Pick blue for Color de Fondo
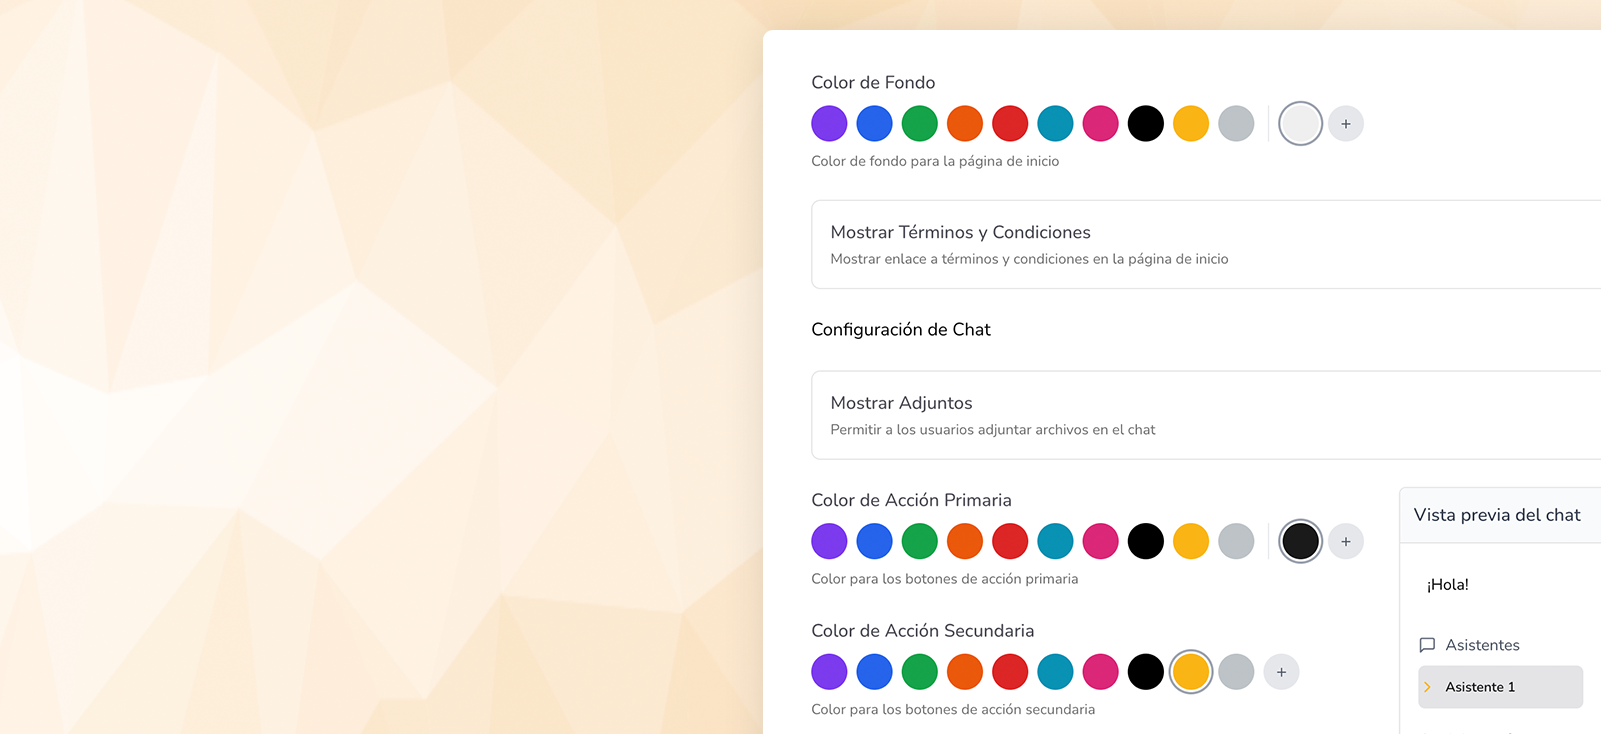This screenshot has height=734, width=1601. point(874,124)
